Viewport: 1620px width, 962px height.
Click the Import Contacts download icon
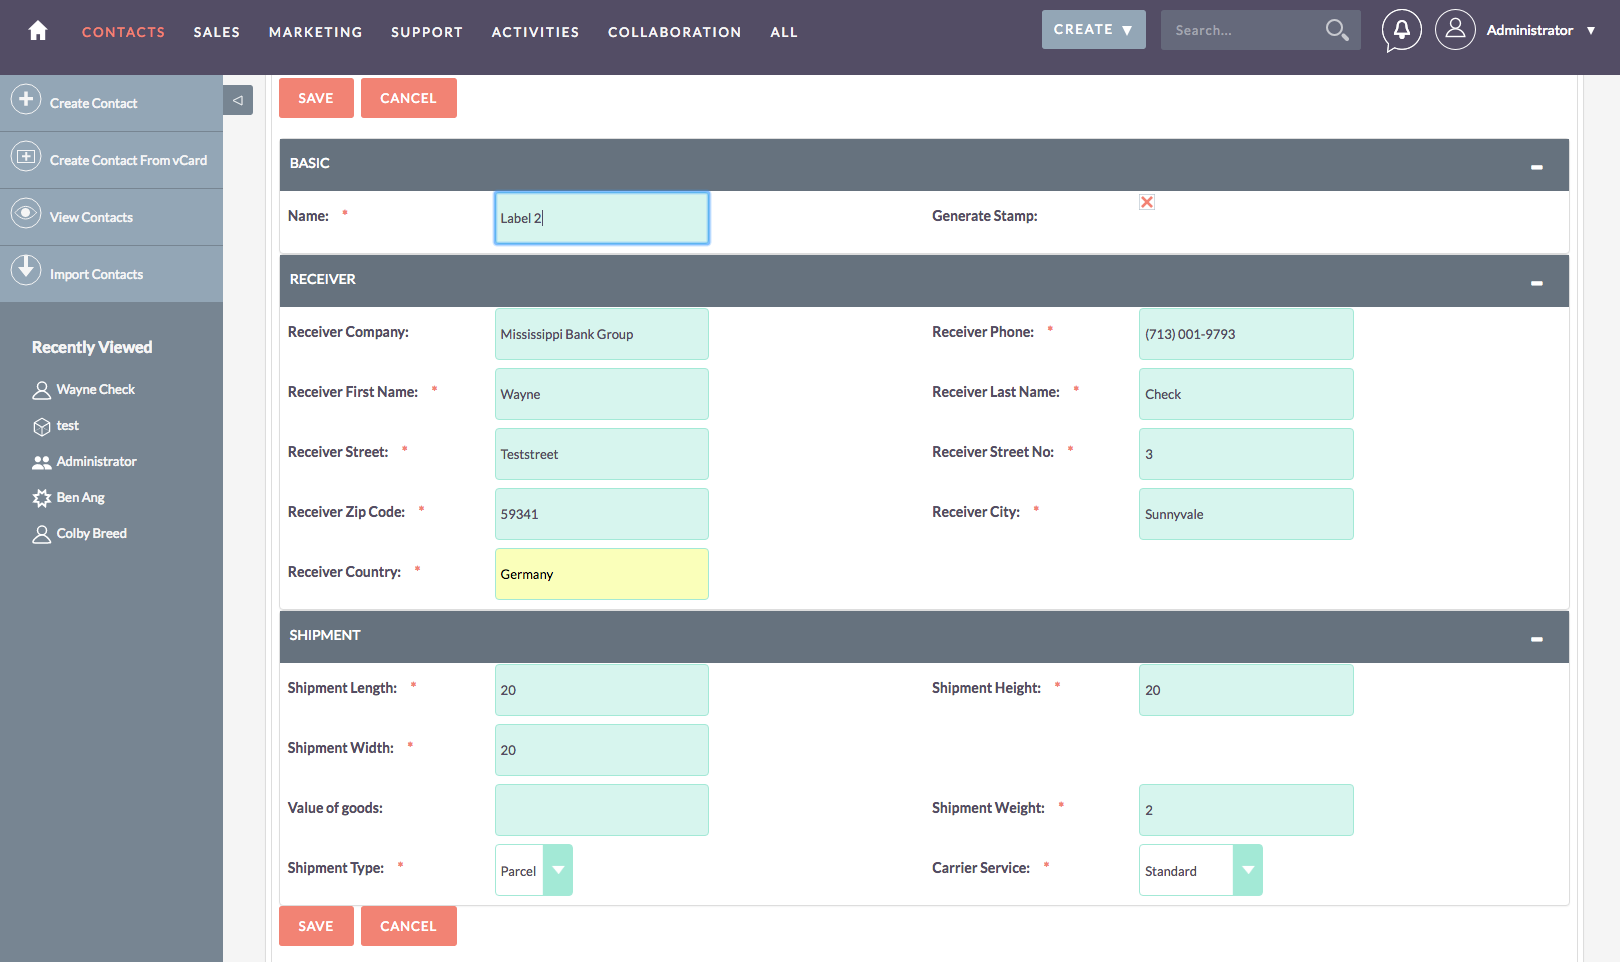tap(26, 271)
